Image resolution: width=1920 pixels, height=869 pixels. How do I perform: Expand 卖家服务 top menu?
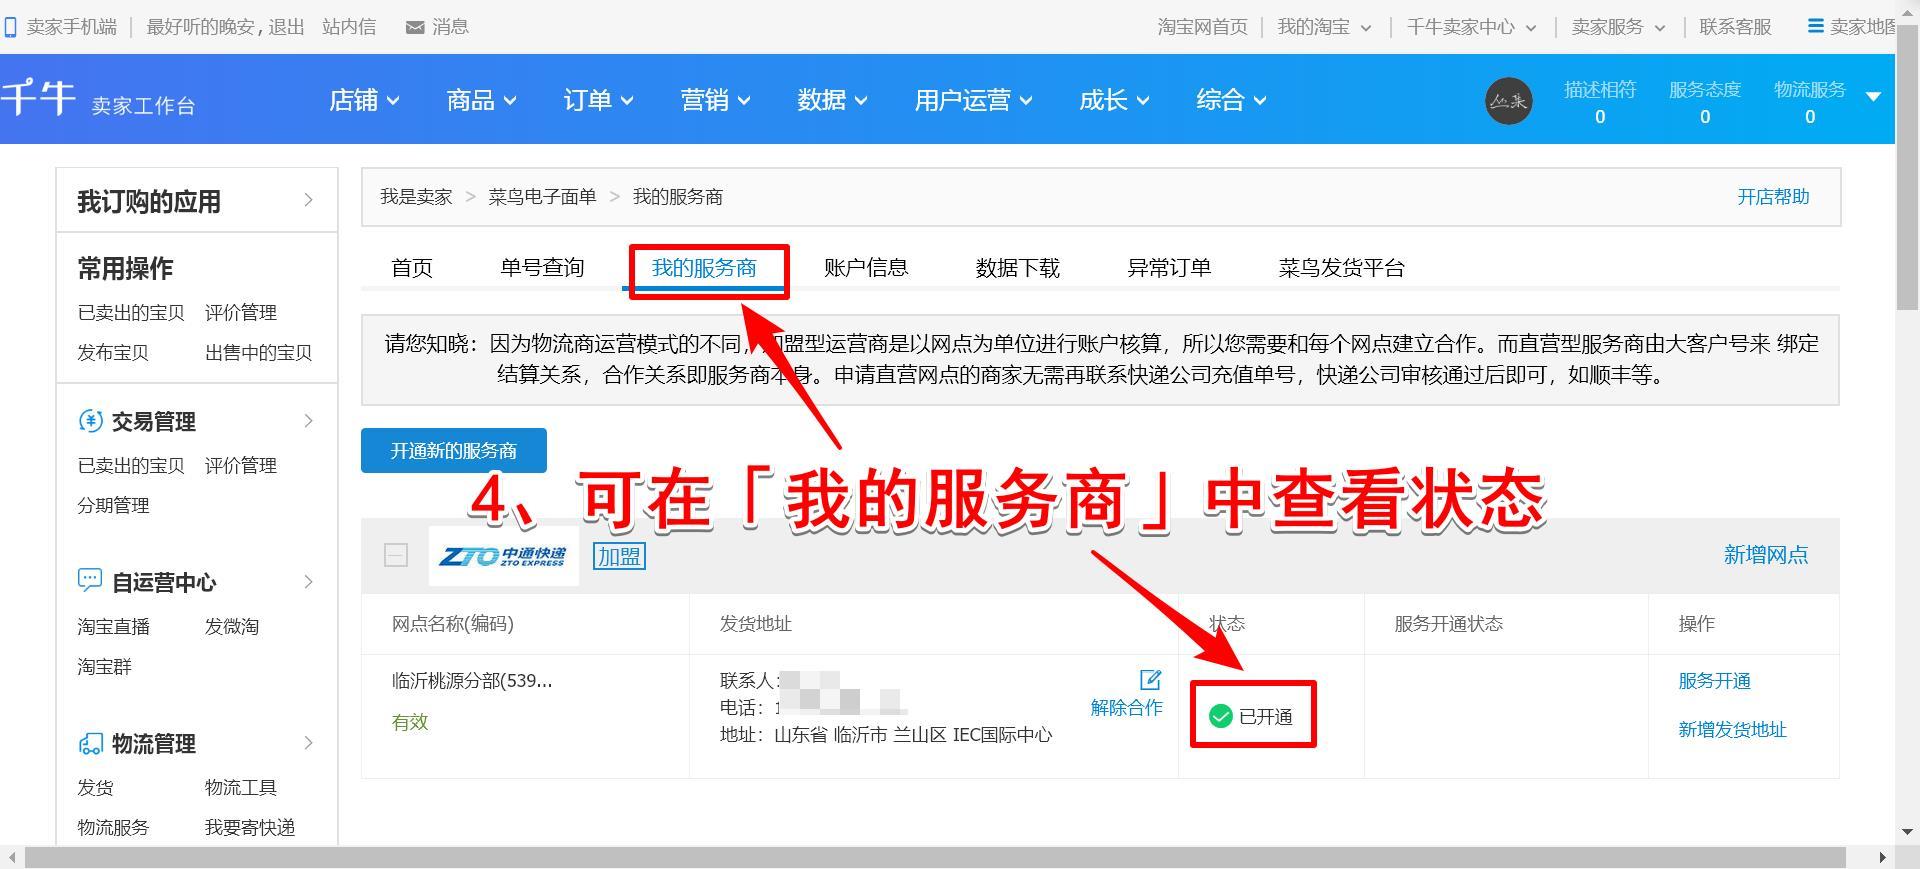coord(1618,27)
